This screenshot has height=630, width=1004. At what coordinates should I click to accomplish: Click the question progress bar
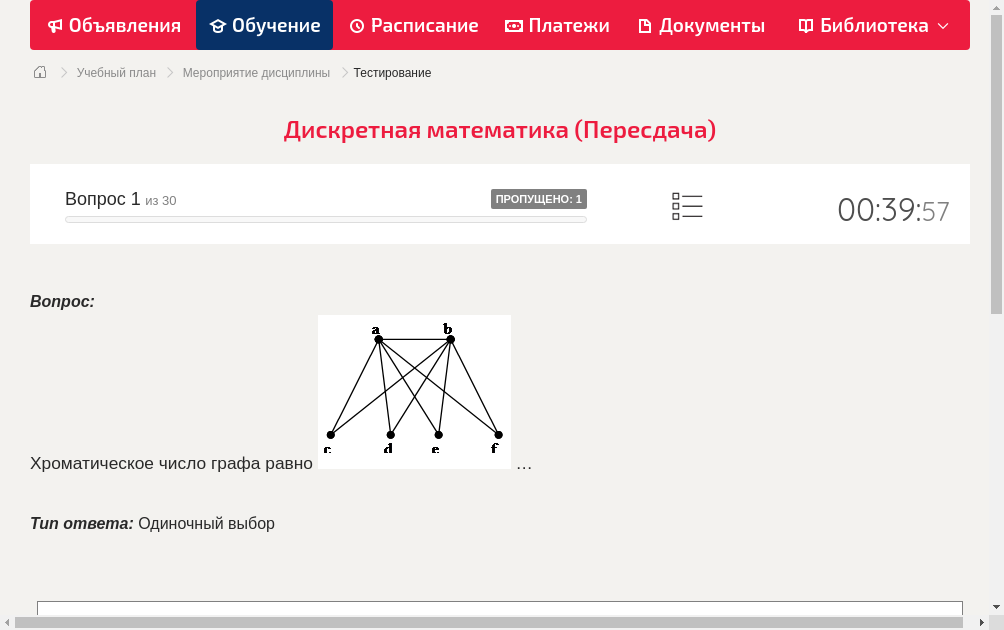tap(326, 219)
